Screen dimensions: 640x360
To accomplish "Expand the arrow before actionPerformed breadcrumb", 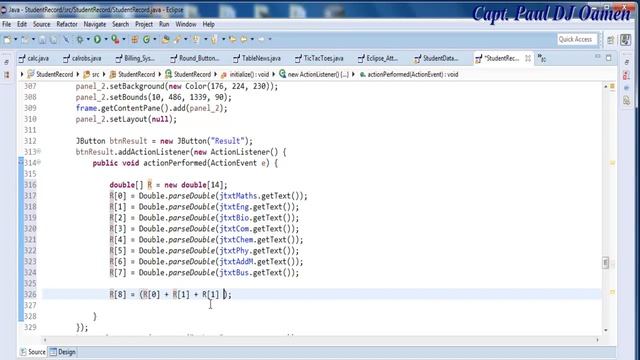I will pos(354,74).
